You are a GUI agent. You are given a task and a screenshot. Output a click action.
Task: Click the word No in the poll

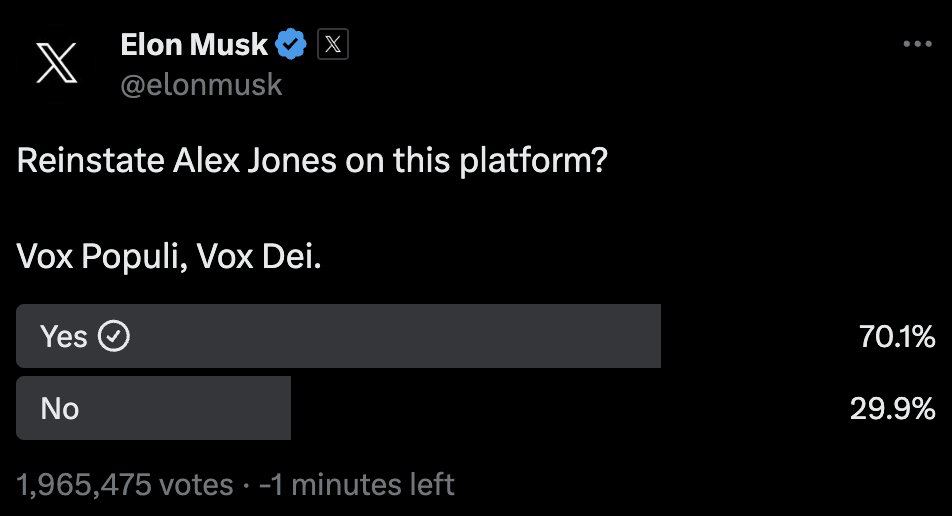(60, 409)
